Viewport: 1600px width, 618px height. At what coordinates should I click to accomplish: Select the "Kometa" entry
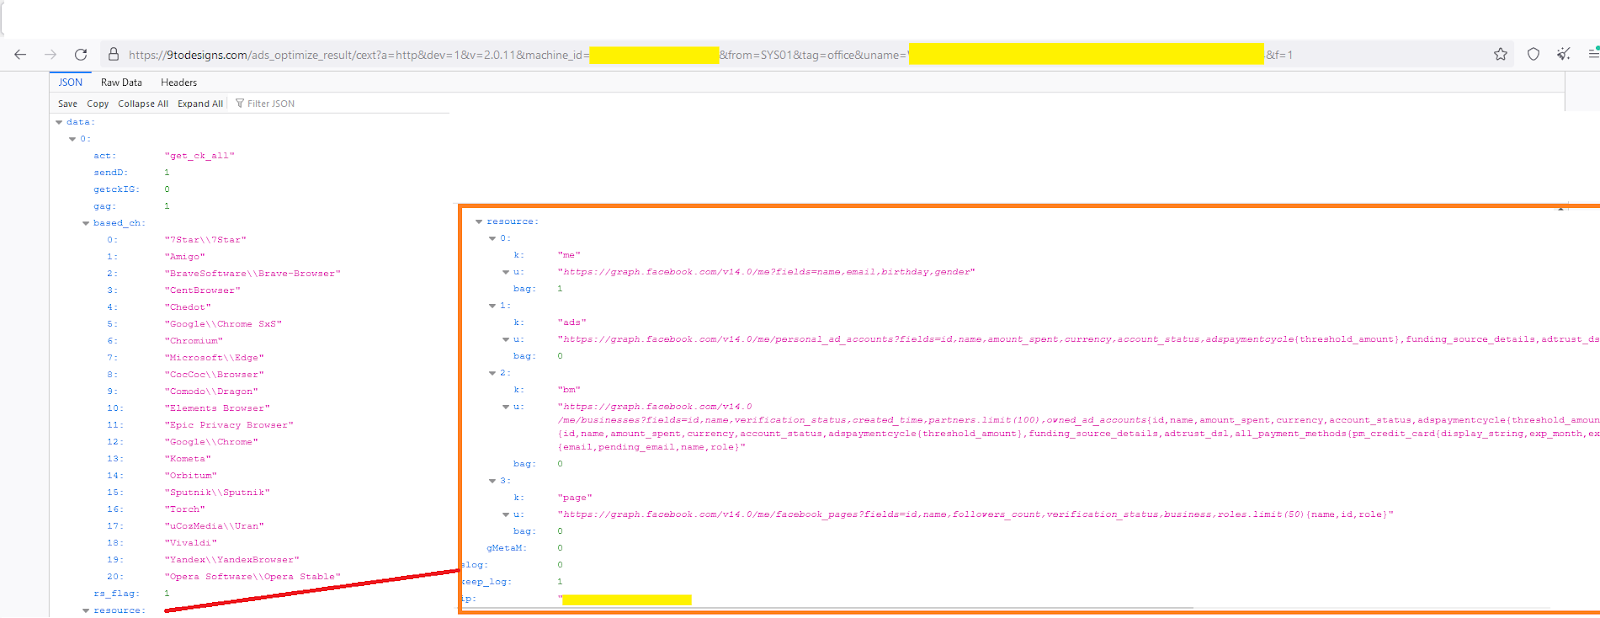point(188,458)
